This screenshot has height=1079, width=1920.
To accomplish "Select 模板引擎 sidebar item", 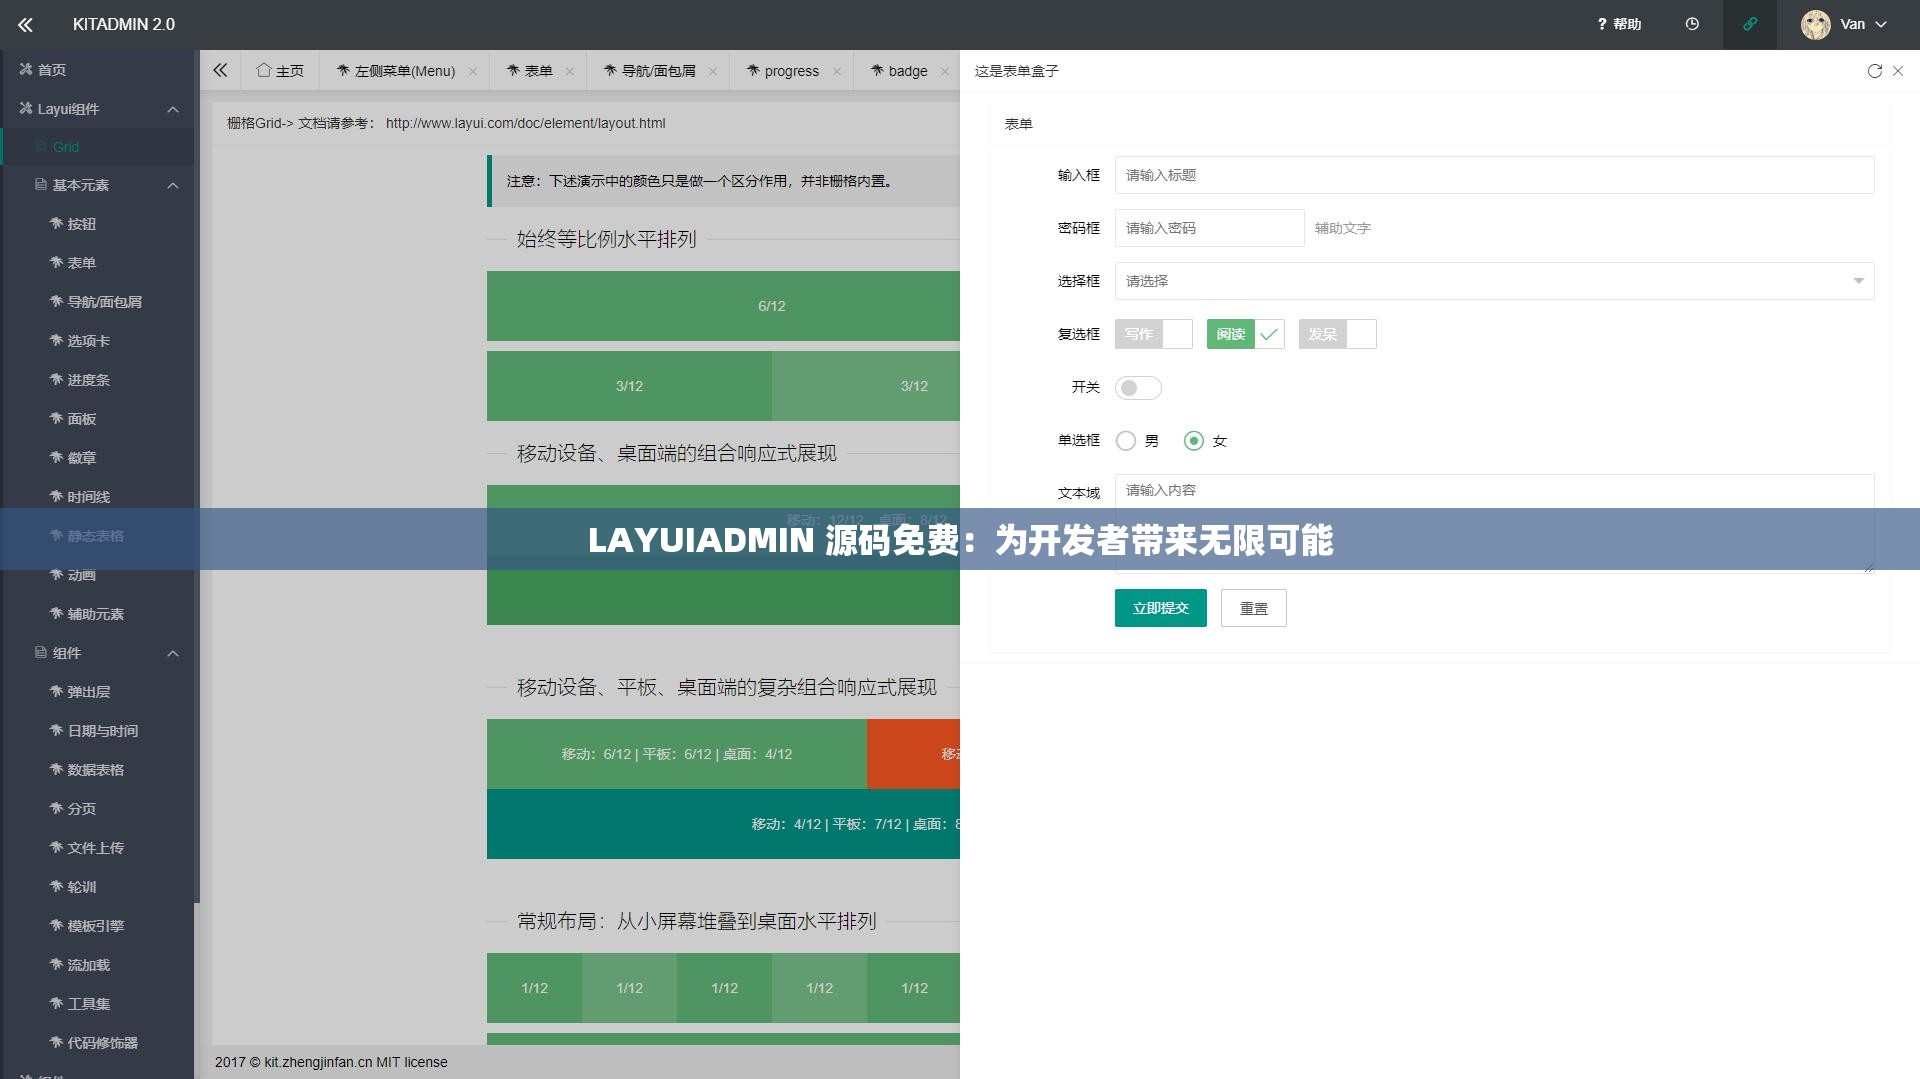I will [x=97, y=926].
